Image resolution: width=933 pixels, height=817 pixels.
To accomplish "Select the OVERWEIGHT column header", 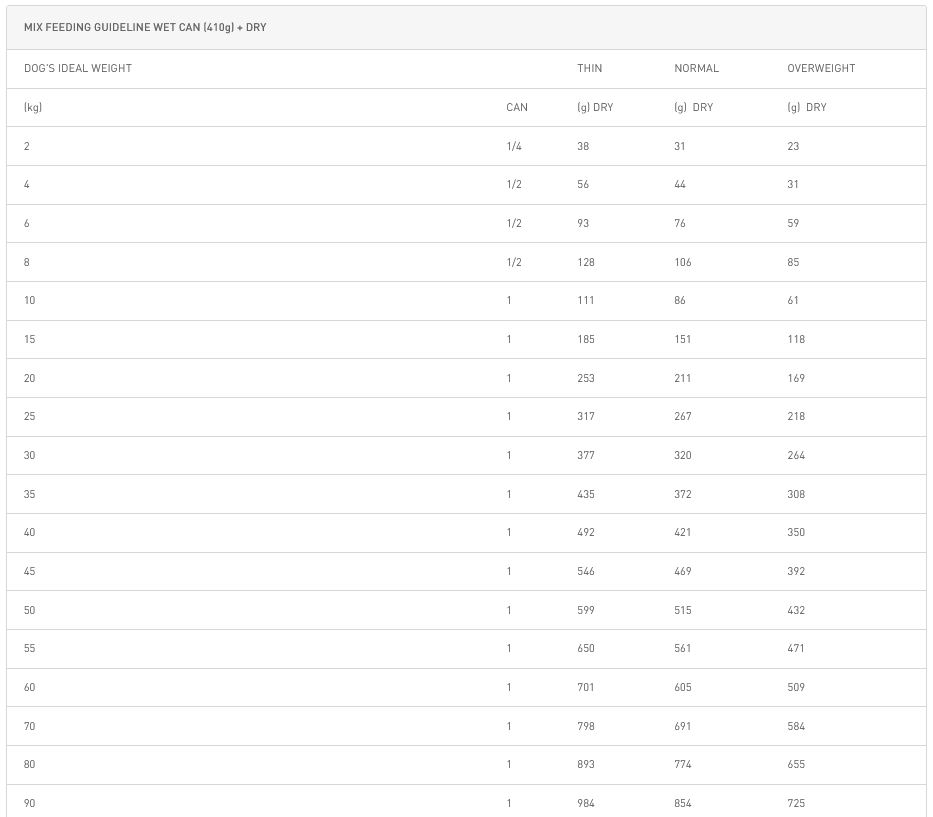I will pyautogui.click(x=821, y=69).
